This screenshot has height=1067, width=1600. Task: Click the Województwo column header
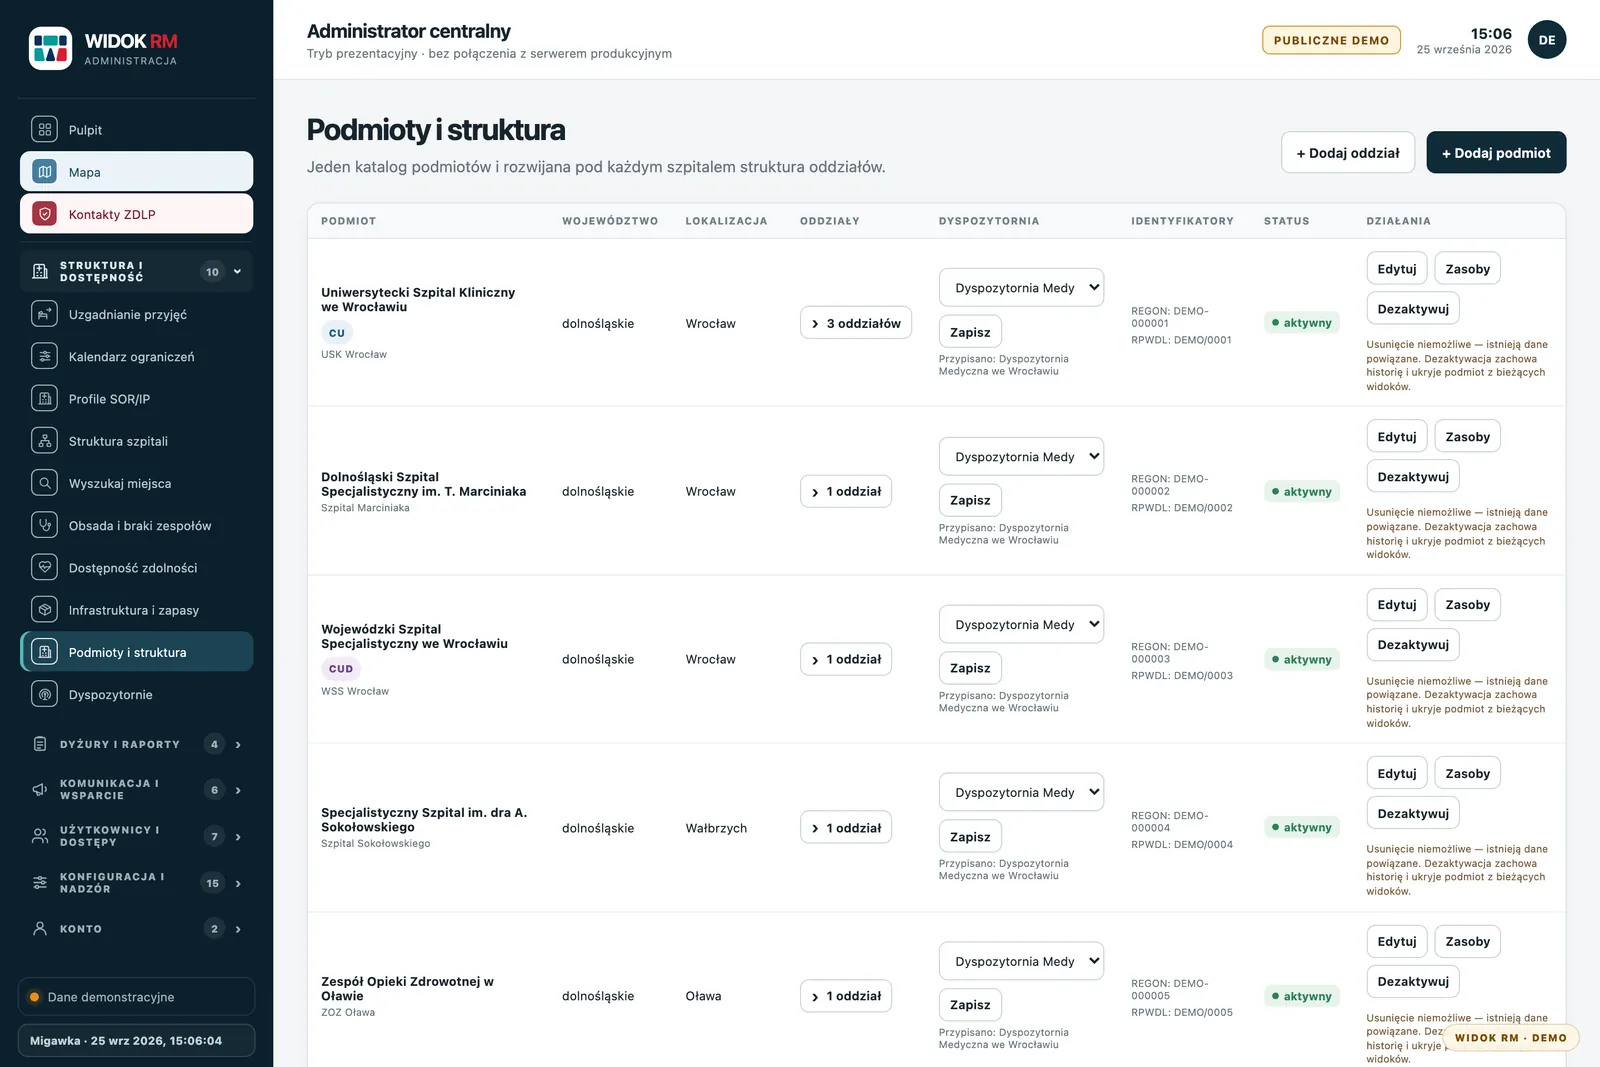pyautogui.click(x=610, y=221)
